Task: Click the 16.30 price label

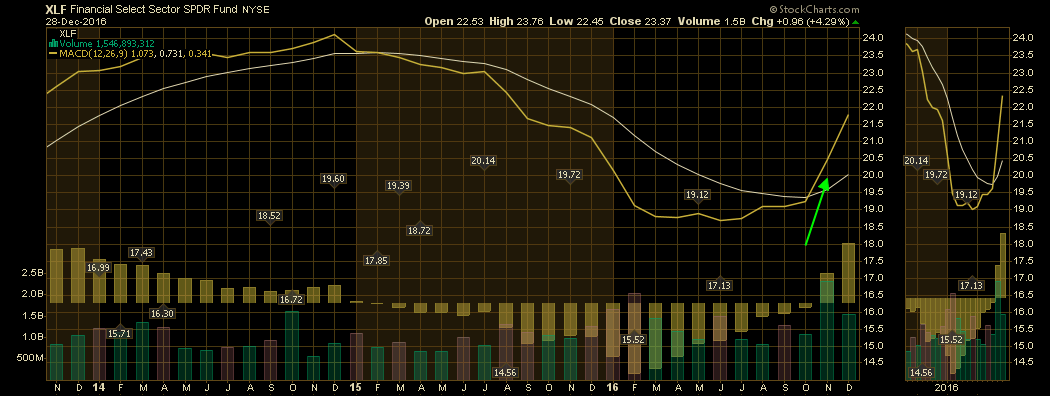Action: tap(161, 314)
